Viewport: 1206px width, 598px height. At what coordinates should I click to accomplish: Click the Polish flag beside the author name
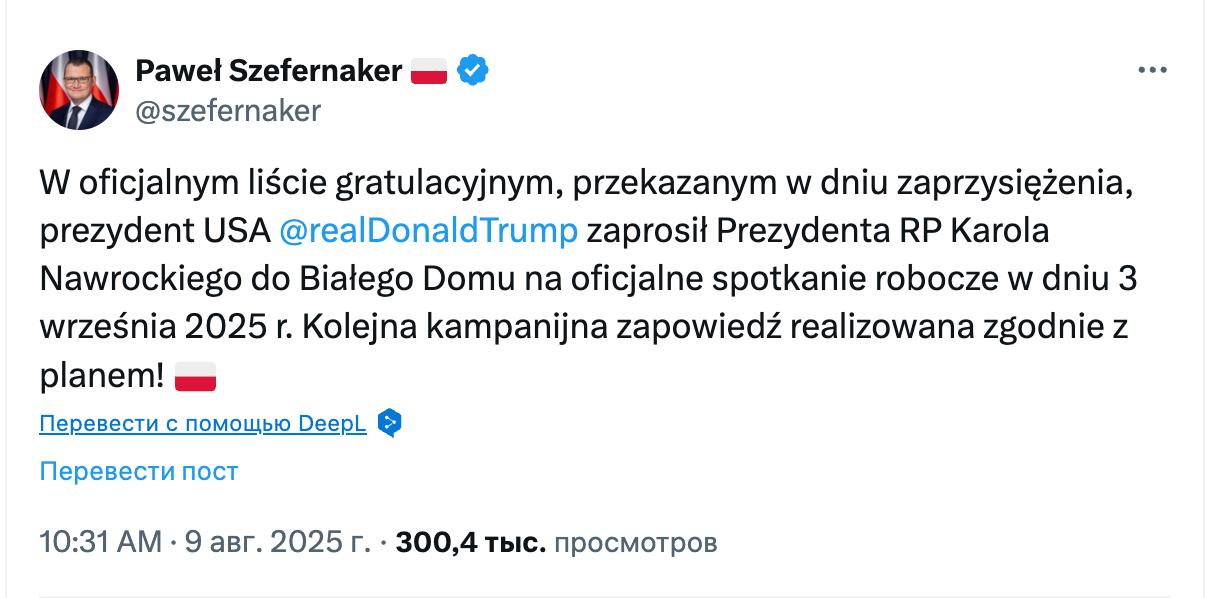point(429,72)
